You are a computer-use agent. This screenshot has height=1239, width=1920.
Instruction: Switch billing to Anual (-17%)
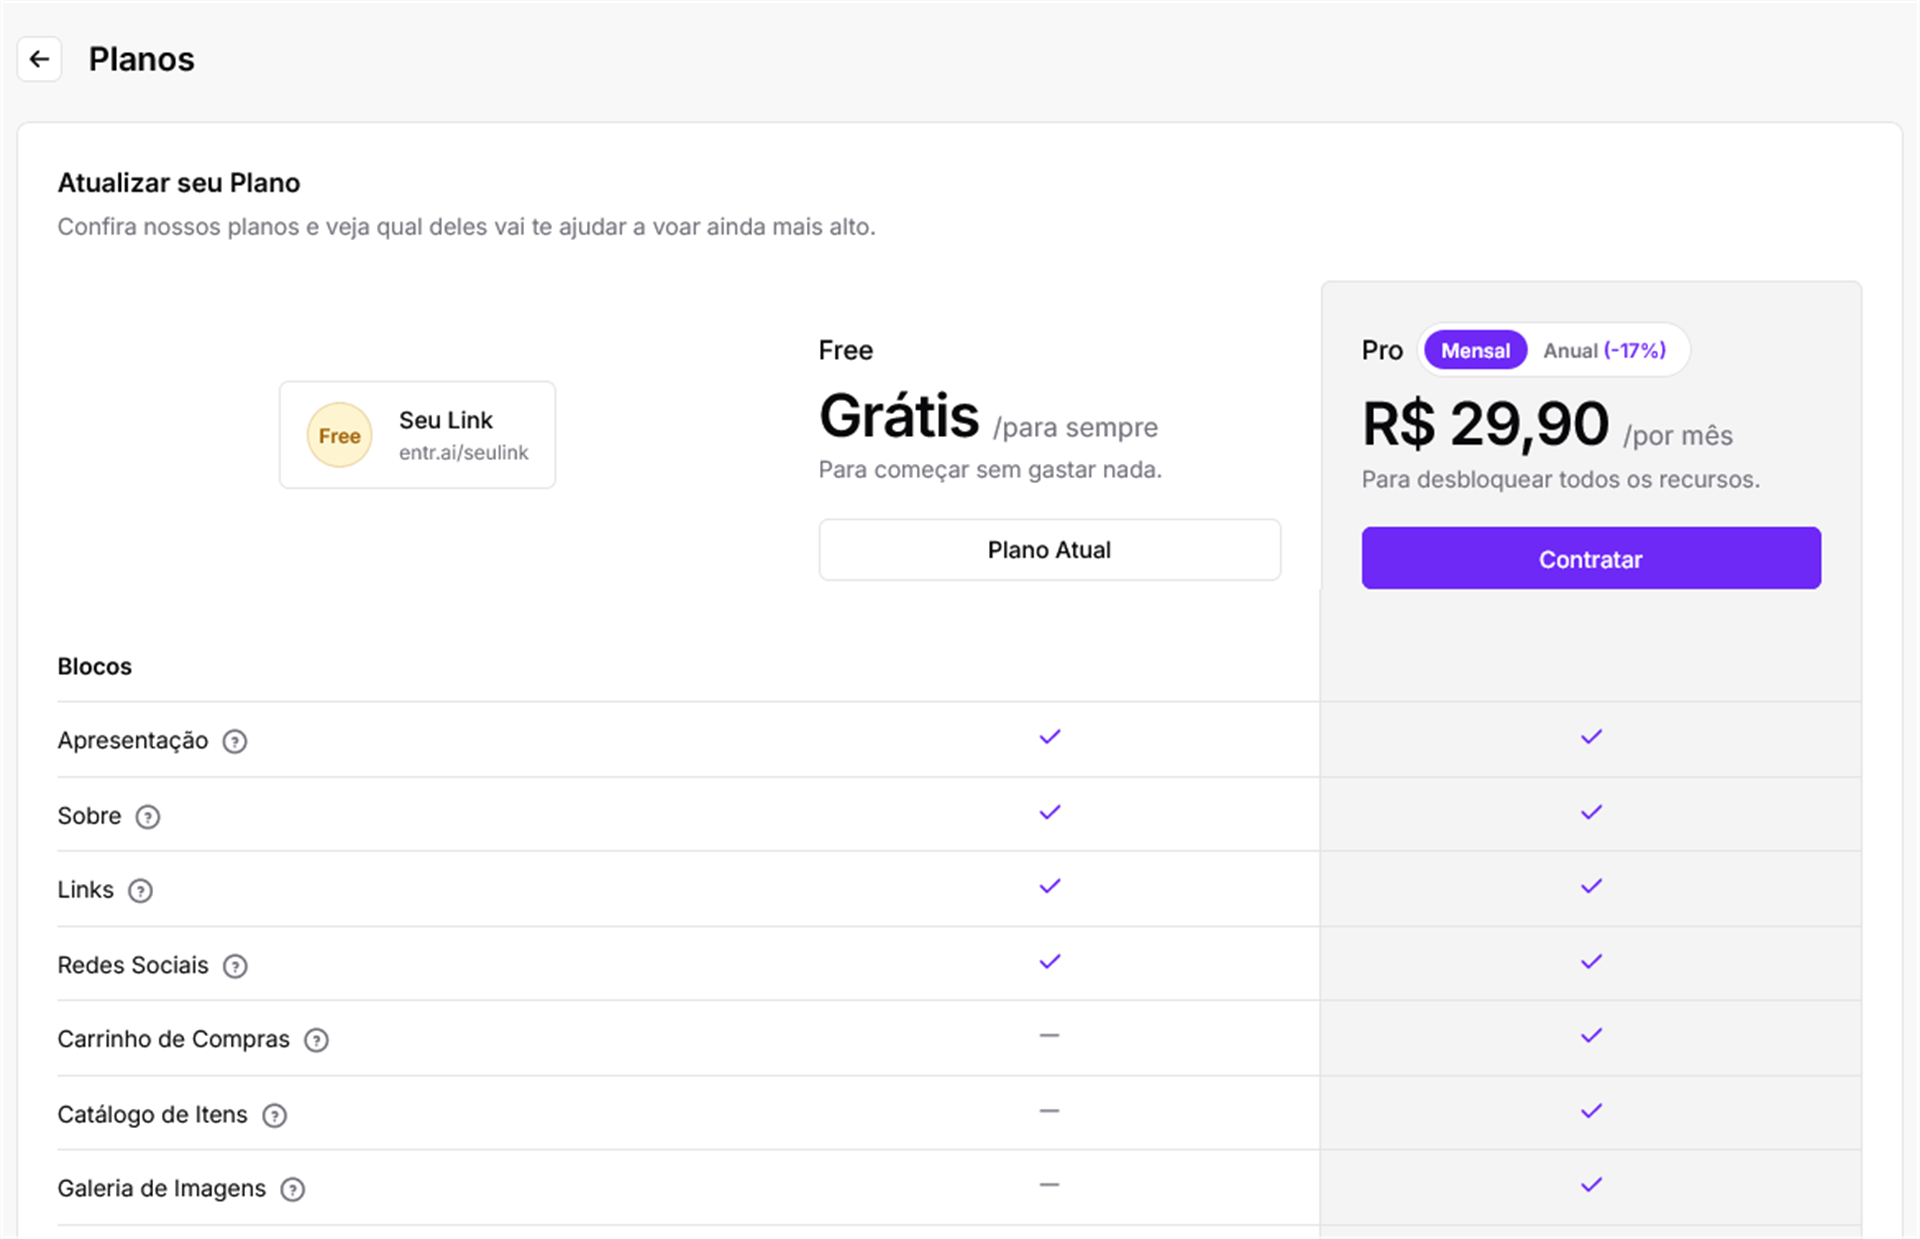1604,351
